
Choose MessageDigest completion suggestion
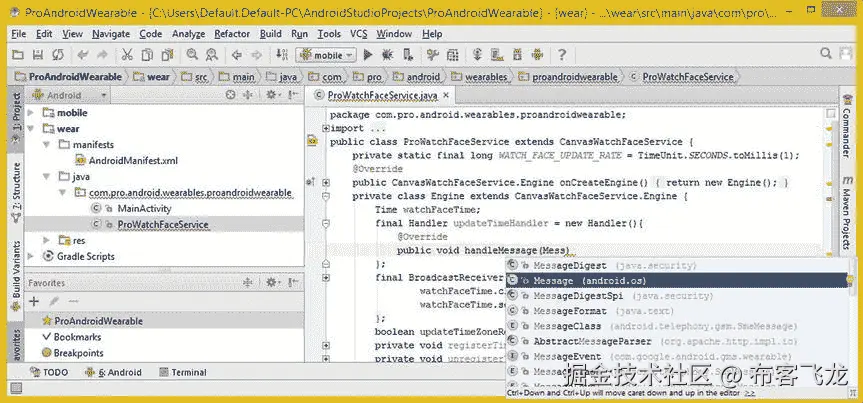coord(676,265)
